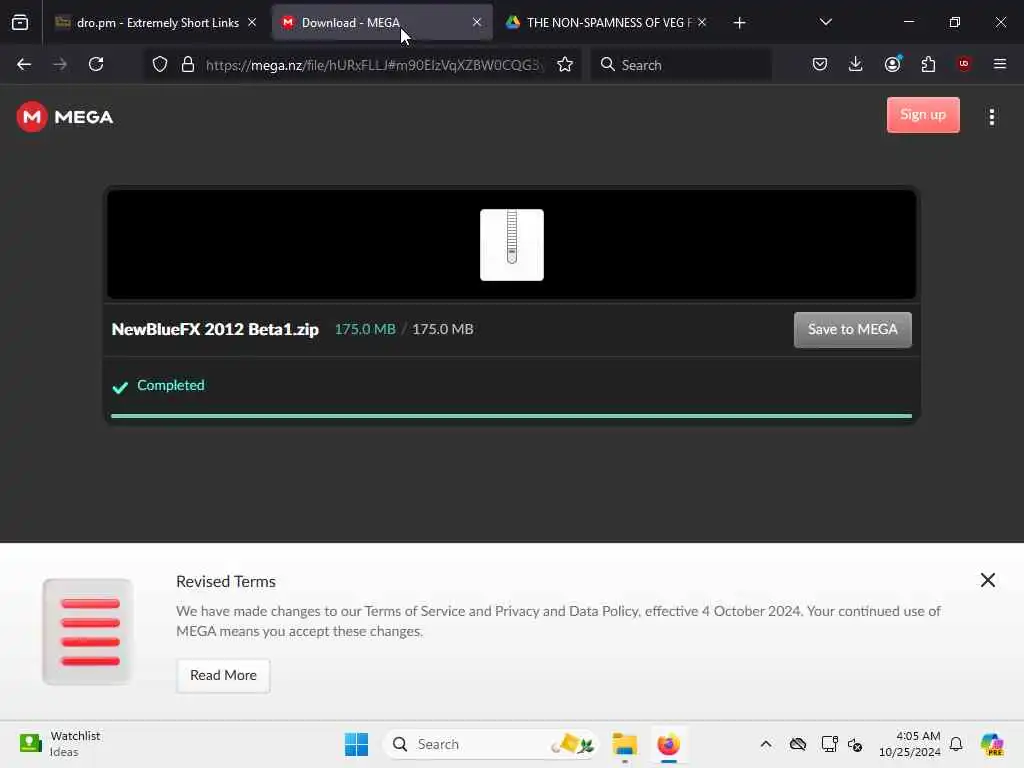Show hidden system tray icons
Viewport: 1024px width, 768px height.
[x=765, y=744]
